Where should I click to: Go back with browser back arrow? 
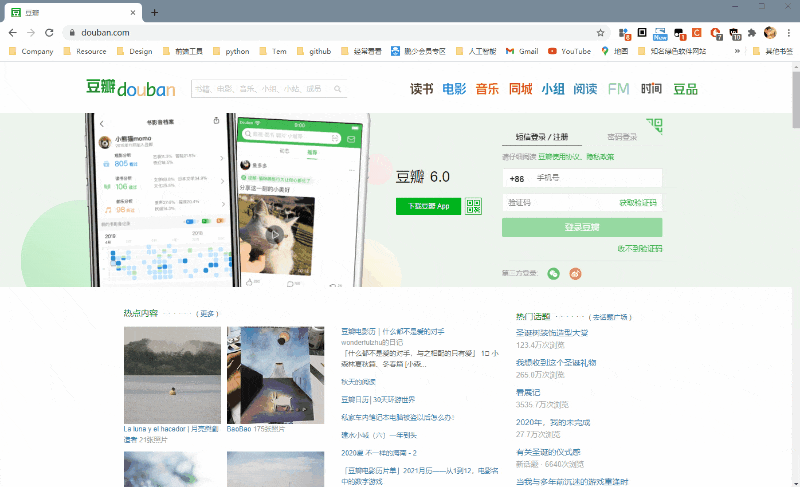[13, 33]
